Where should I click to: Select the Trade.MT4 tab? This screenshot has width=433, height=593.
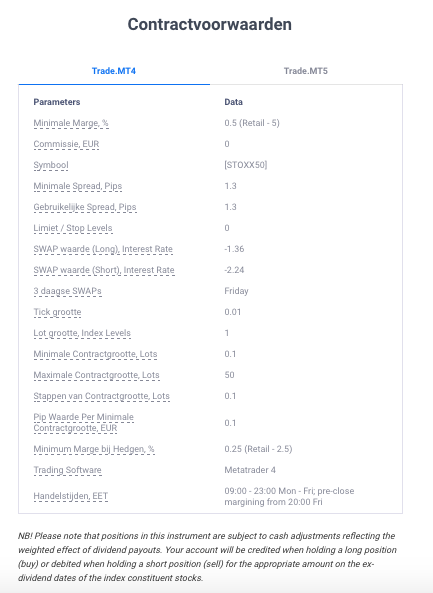click(114, 71)
